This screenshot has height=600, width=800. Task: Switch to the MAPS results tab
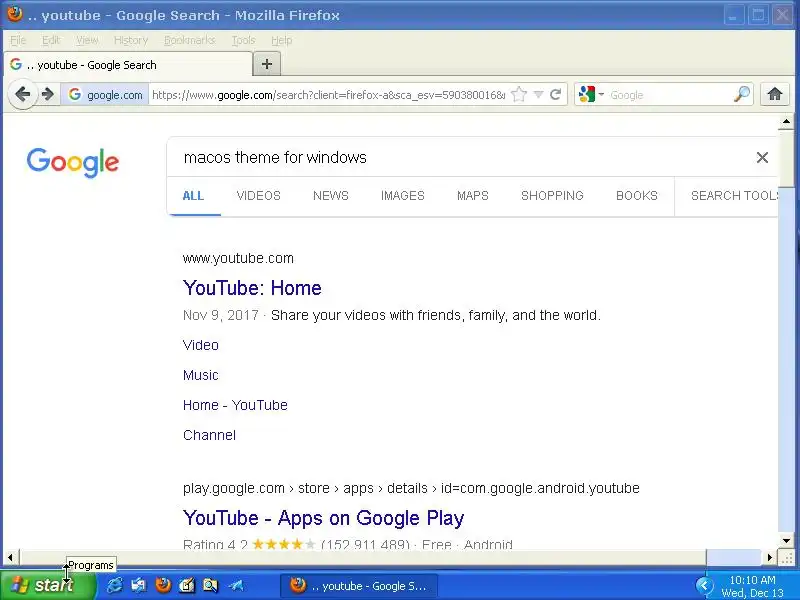[473, 196]
